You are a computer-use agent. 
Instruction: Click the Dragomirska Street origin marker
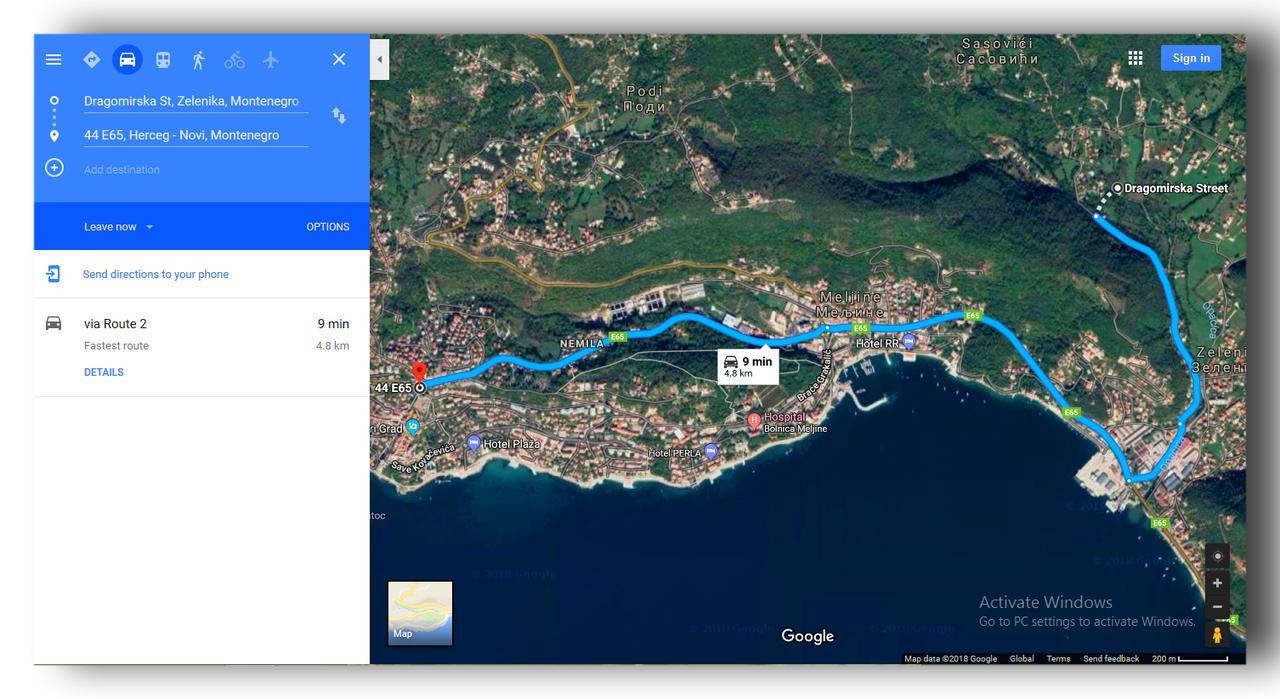(1117, 188)
